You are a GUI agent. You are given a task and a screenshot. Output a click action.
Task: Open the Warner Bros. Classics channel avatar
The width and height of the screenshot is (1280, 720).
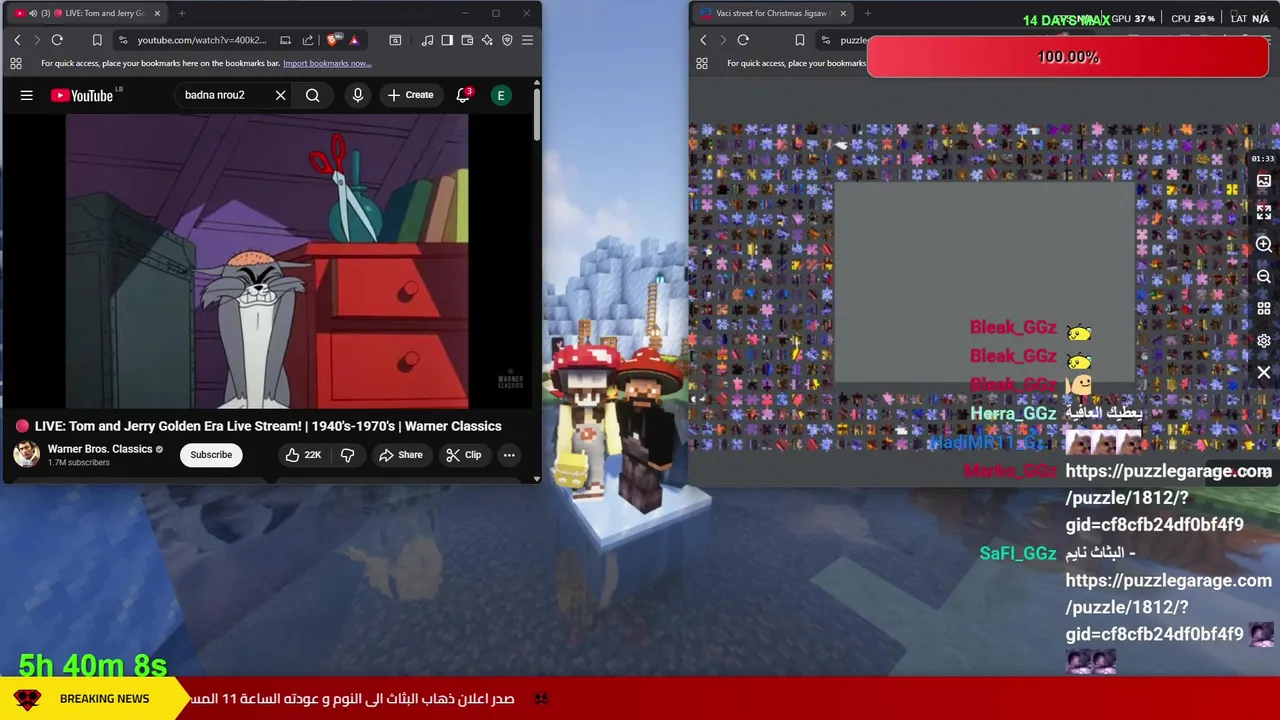pos(26,454)
